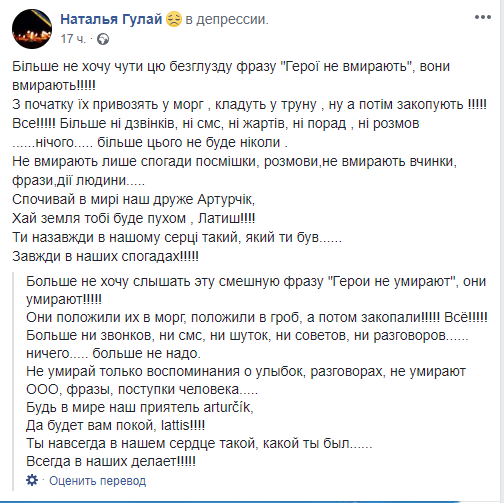Click the translated 'Будь в мире наш приятель' line
Viewport: 504px width, 503px height.
point(140,407)
